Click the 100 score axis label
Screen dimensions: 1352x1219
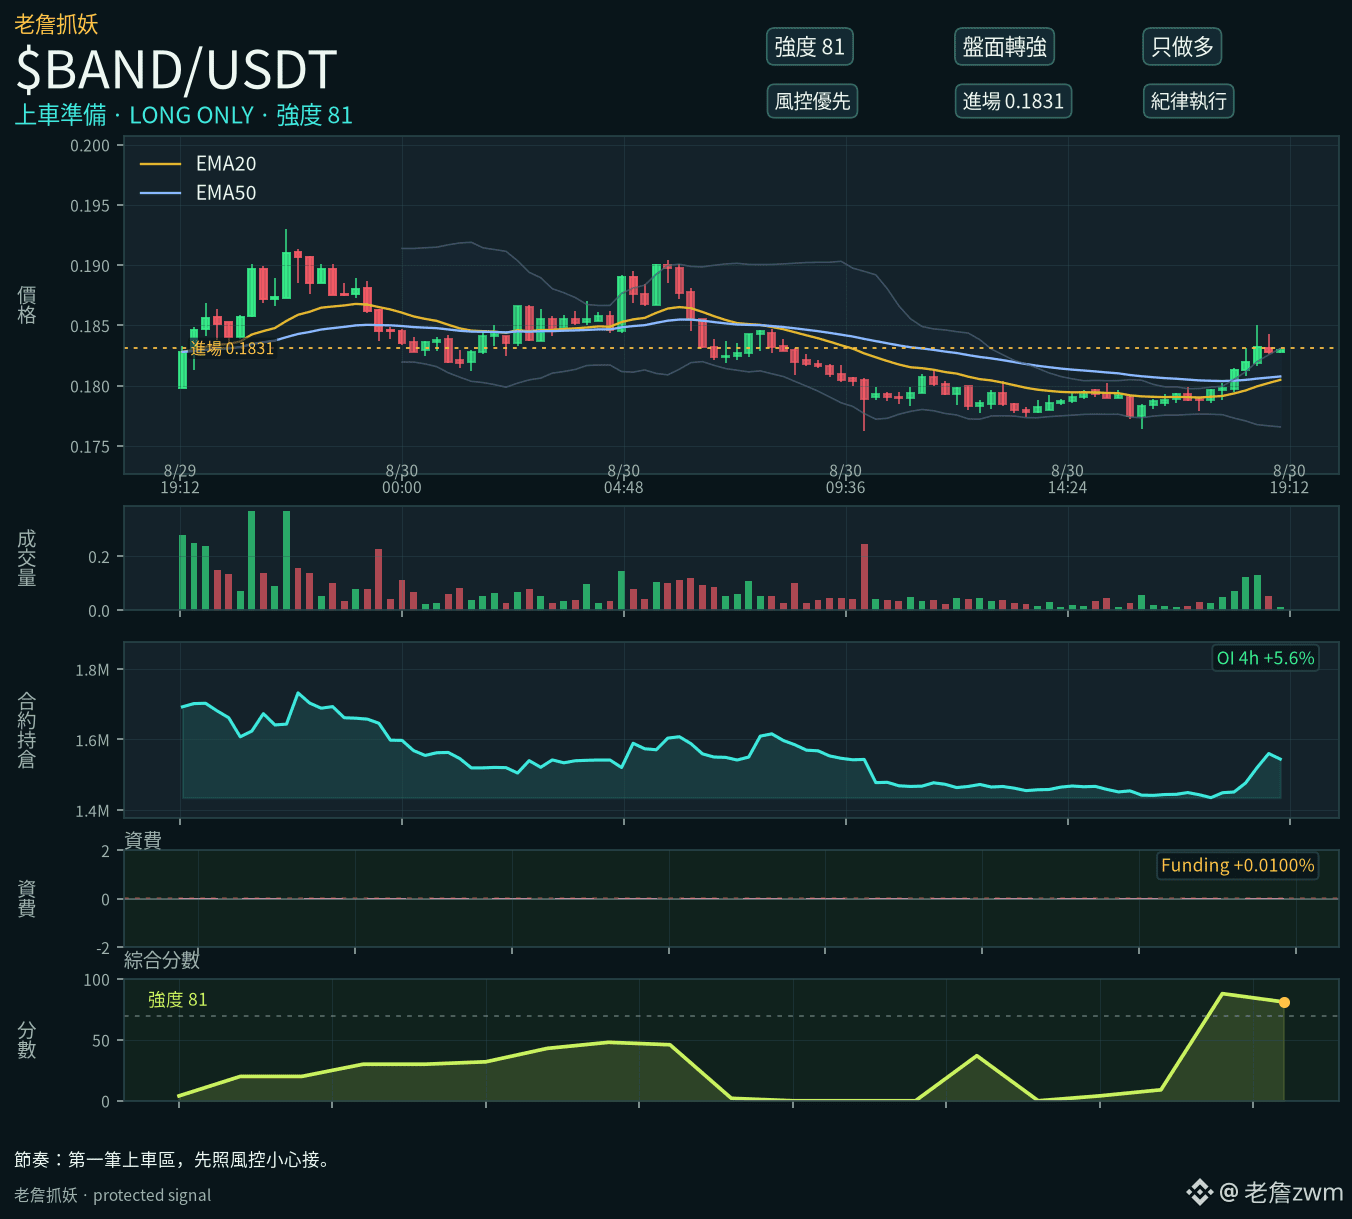[x=97, y=980]
